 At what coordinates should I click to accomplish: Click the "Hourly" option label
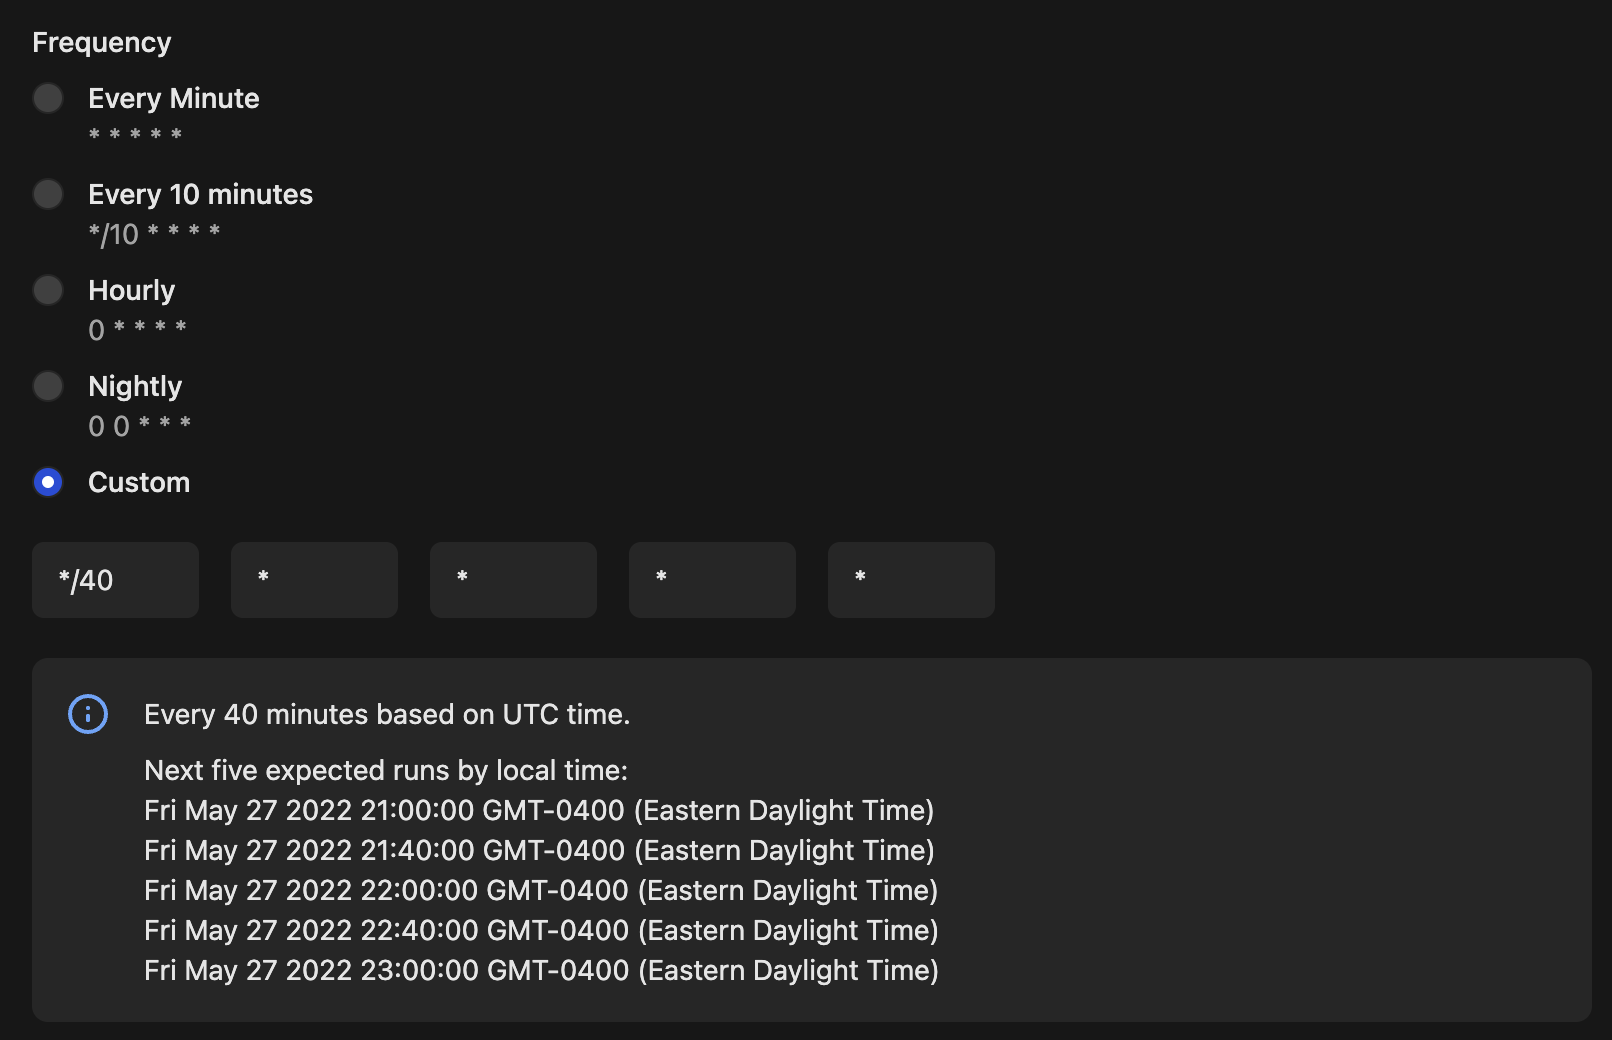[x=131, y=290]
